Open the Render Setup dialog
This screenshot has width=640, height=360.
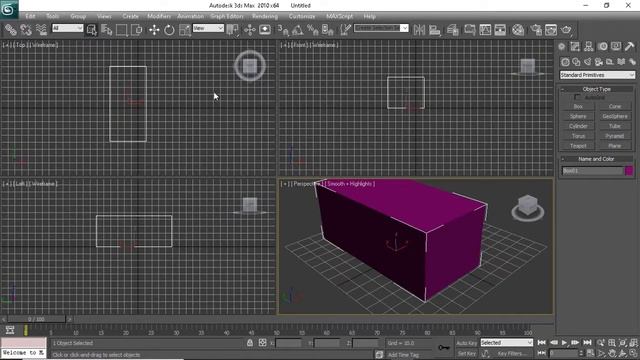click(536, 29)
